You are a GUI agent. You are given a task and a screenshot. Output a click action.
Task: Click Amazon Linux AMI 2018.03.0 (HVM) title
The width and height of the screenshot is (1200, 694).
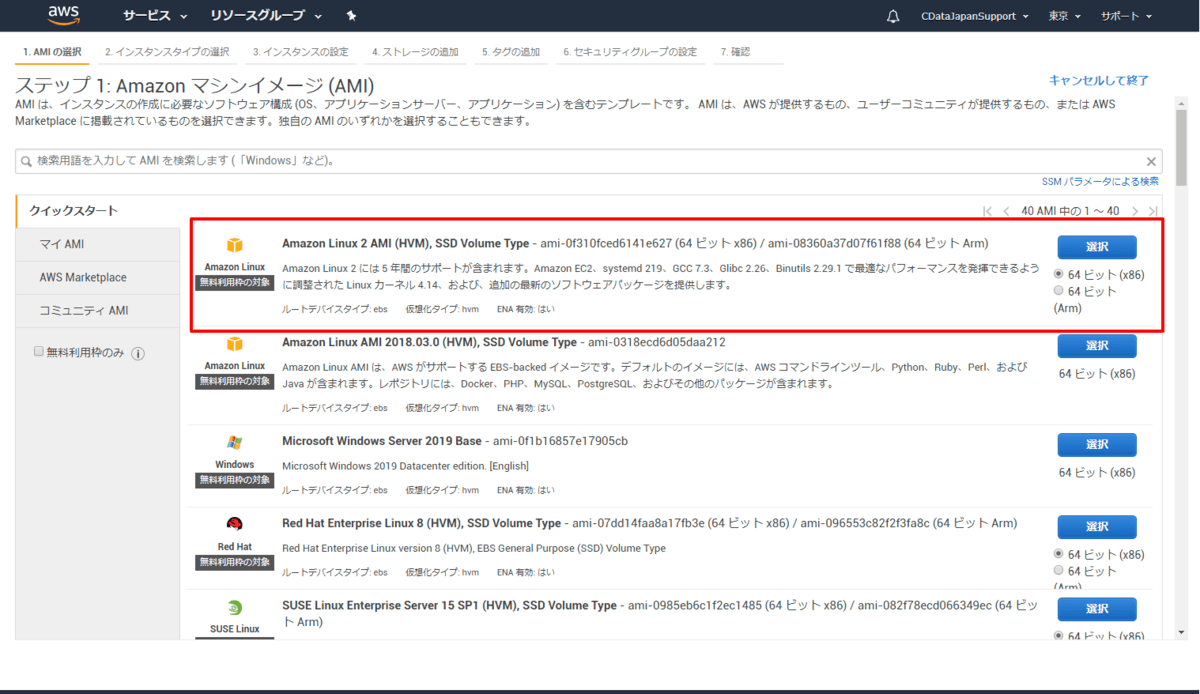point(429,342)
